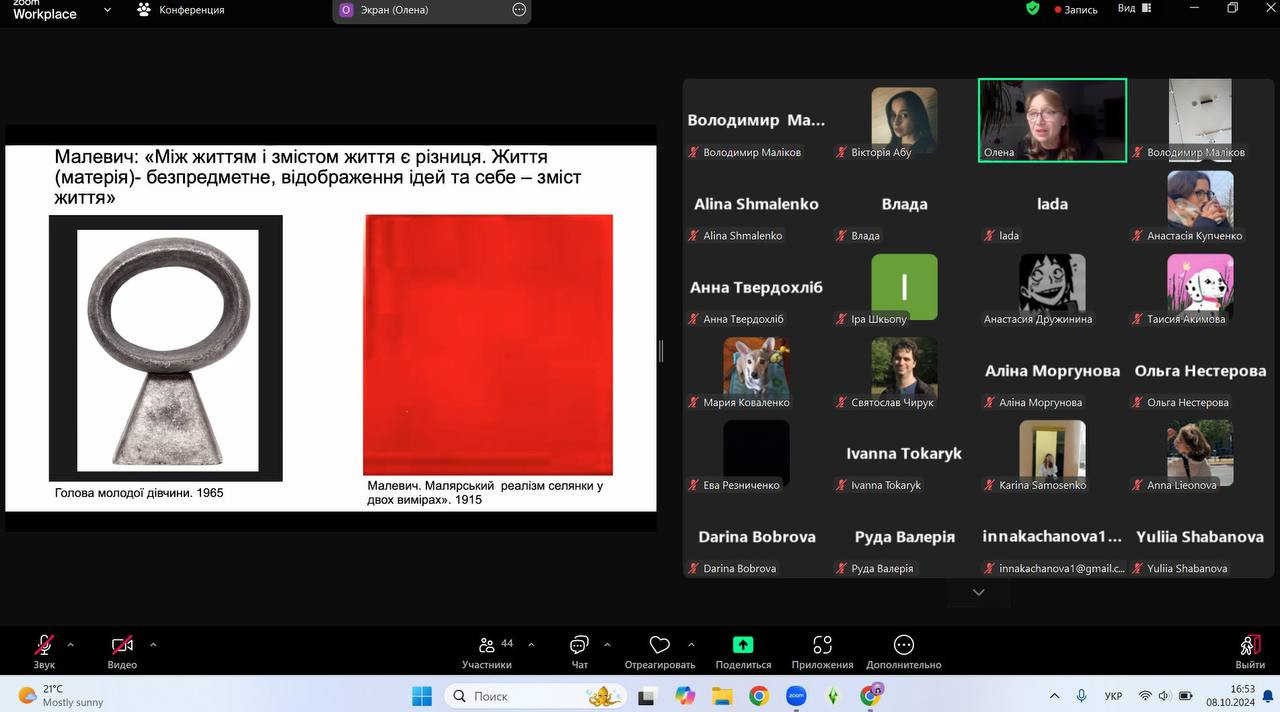Expand the Zoom Workplace dropdown arrow
The height and width of the screenshot is (712, 1280).
tap(107, 10)
